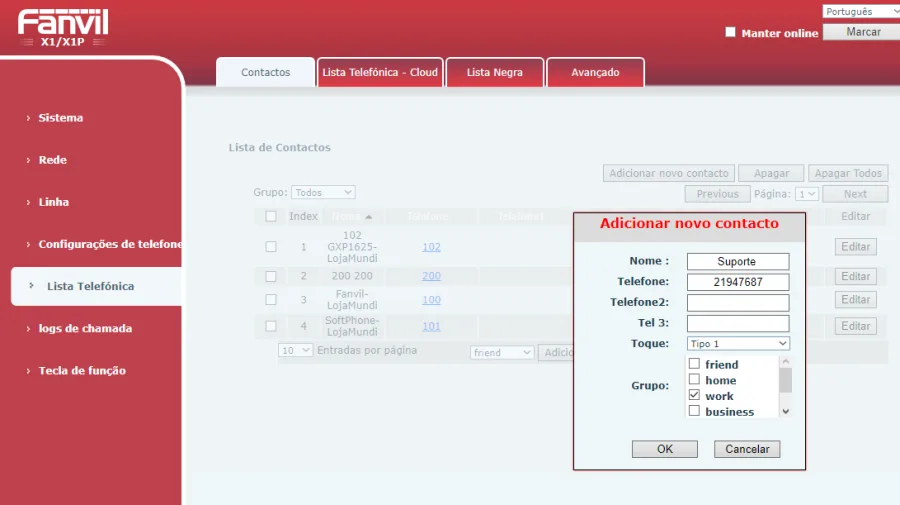Image resolution: width=900 pixels, height=505 pixels.
Task: Open the entries per page dropdown
Action: (x=295, y=350)
